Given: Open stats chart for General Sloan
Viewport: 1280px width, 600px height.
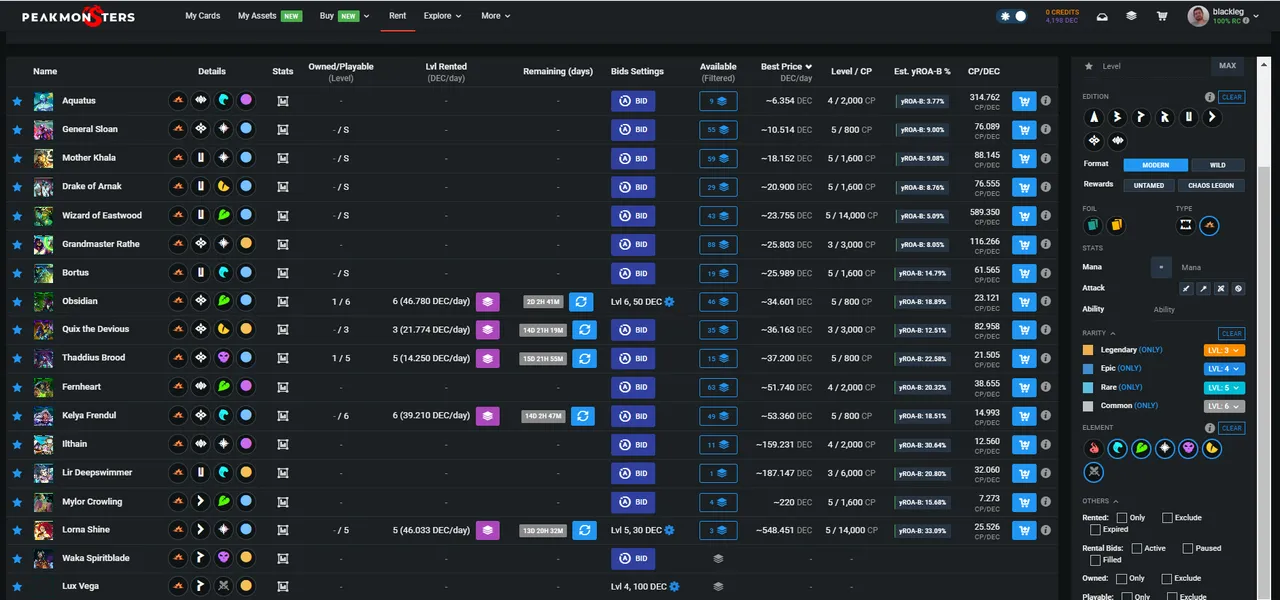Looking at the screenshot, I should point(283,129).
